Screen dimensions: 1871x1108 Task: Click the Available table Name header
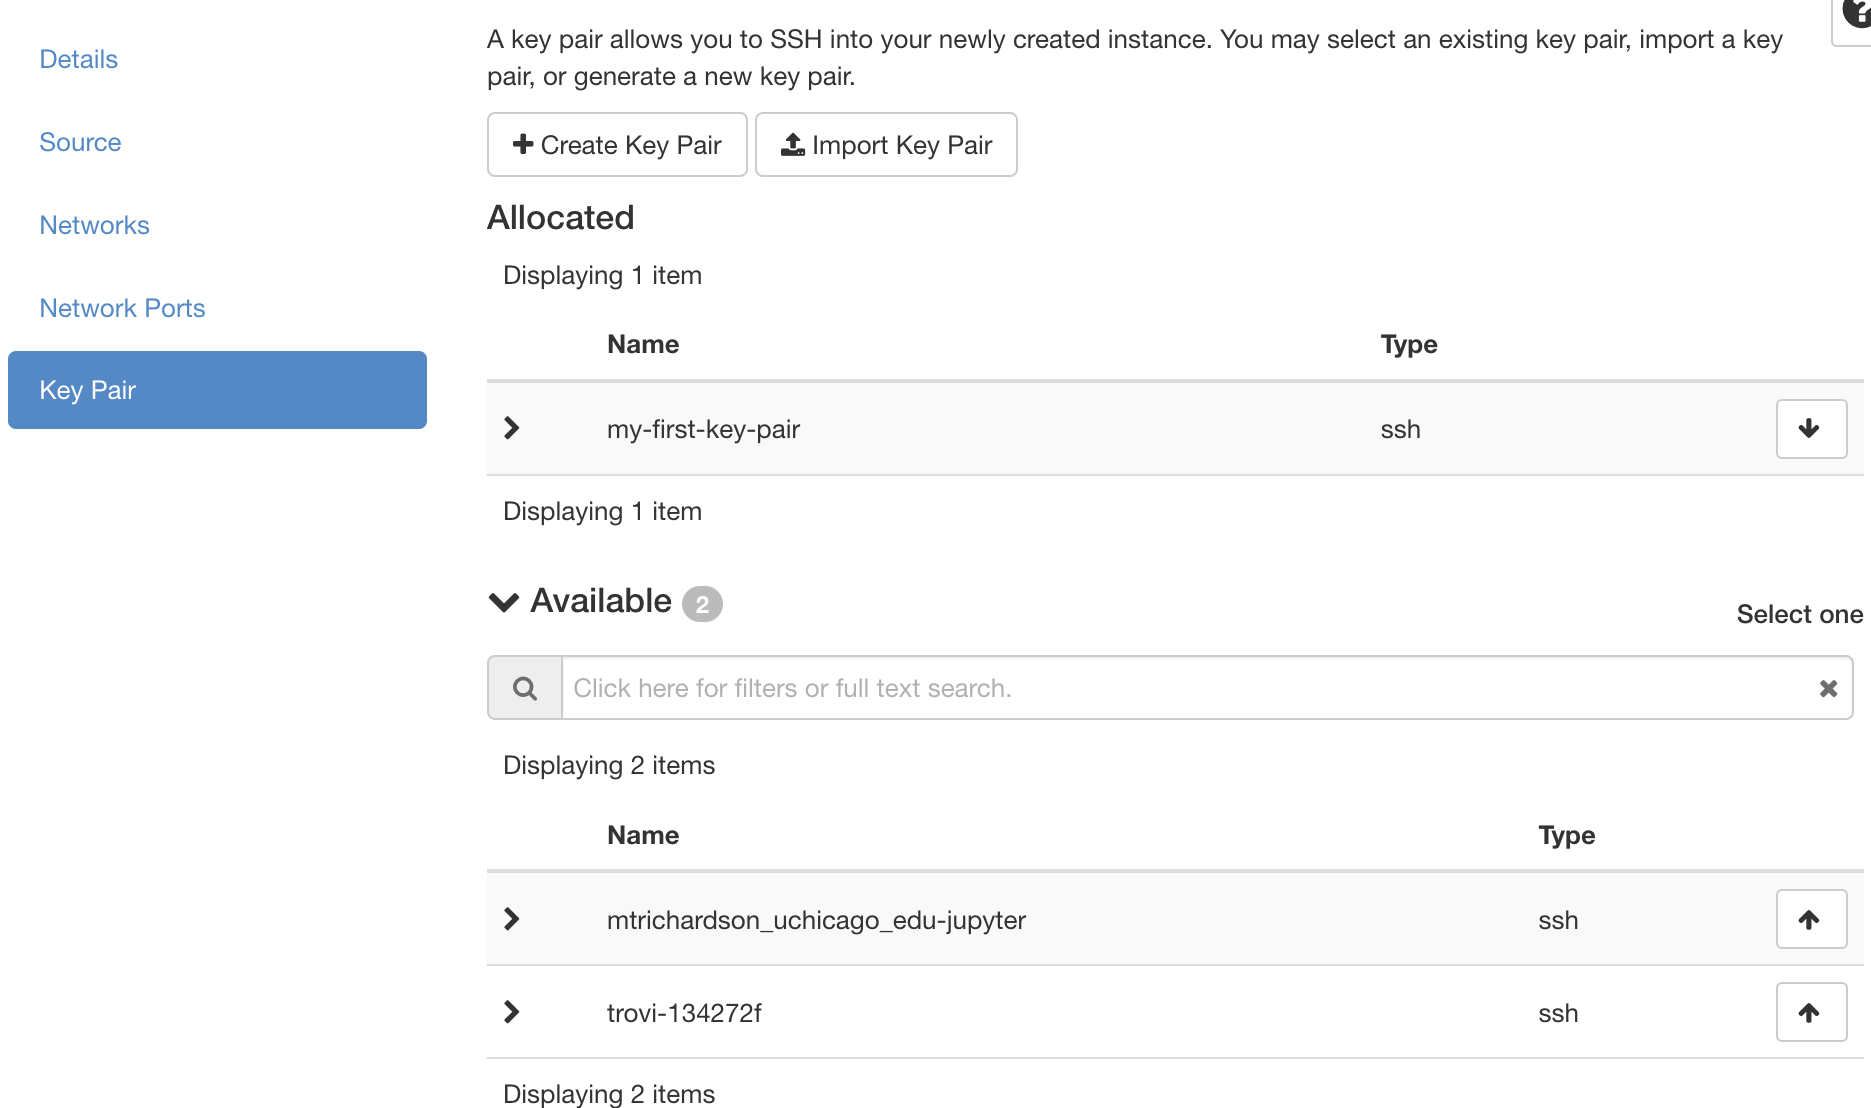click(643, 835)
